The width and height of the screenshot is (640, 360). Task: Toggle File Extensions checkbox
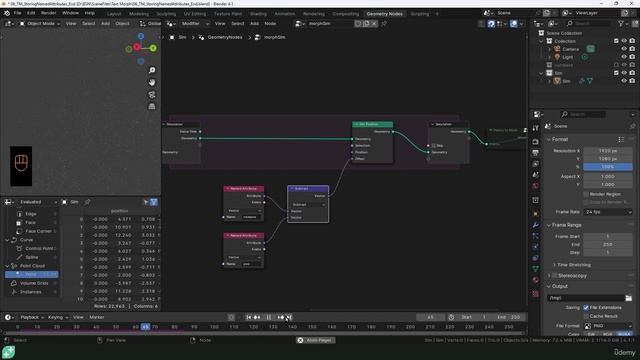pos(586,308)
